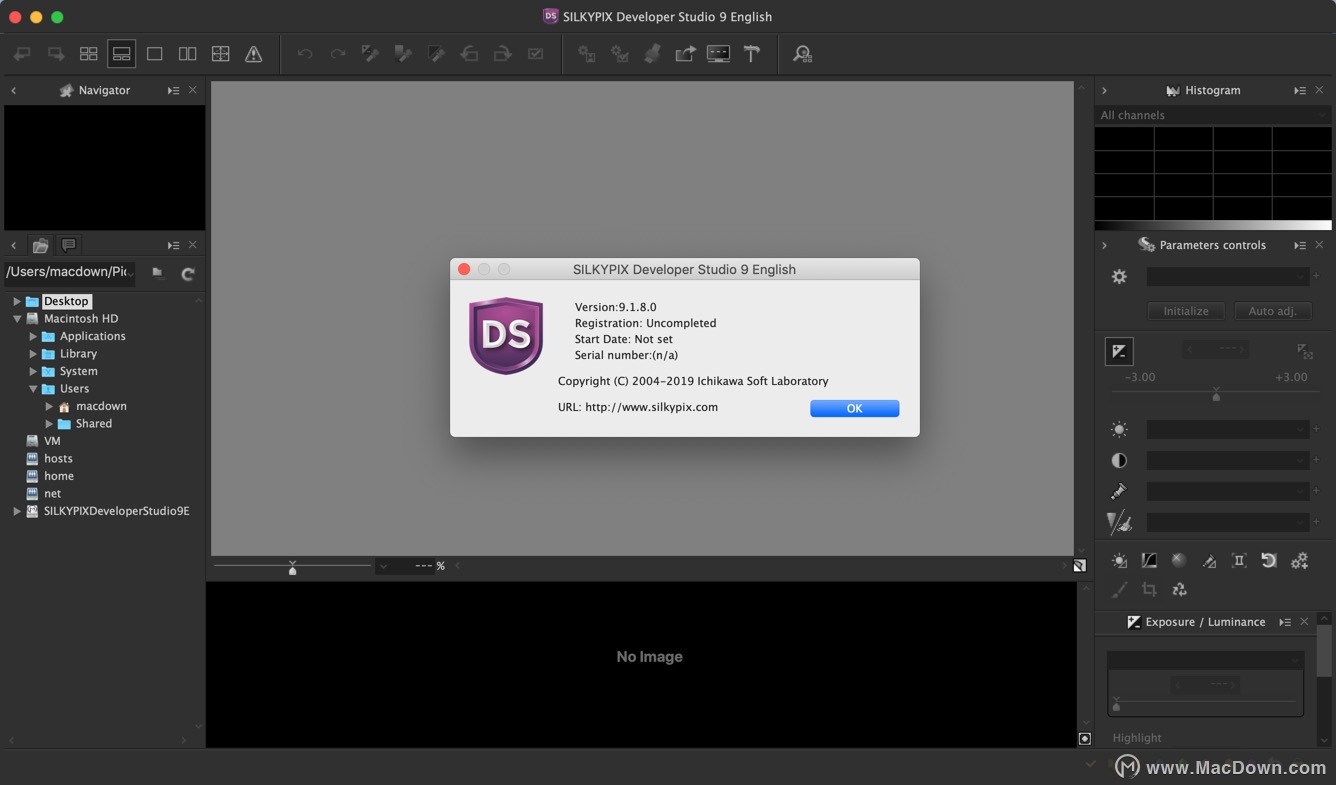Select the Applications folder
This screenshot has width=1336, height=785.
92,336
